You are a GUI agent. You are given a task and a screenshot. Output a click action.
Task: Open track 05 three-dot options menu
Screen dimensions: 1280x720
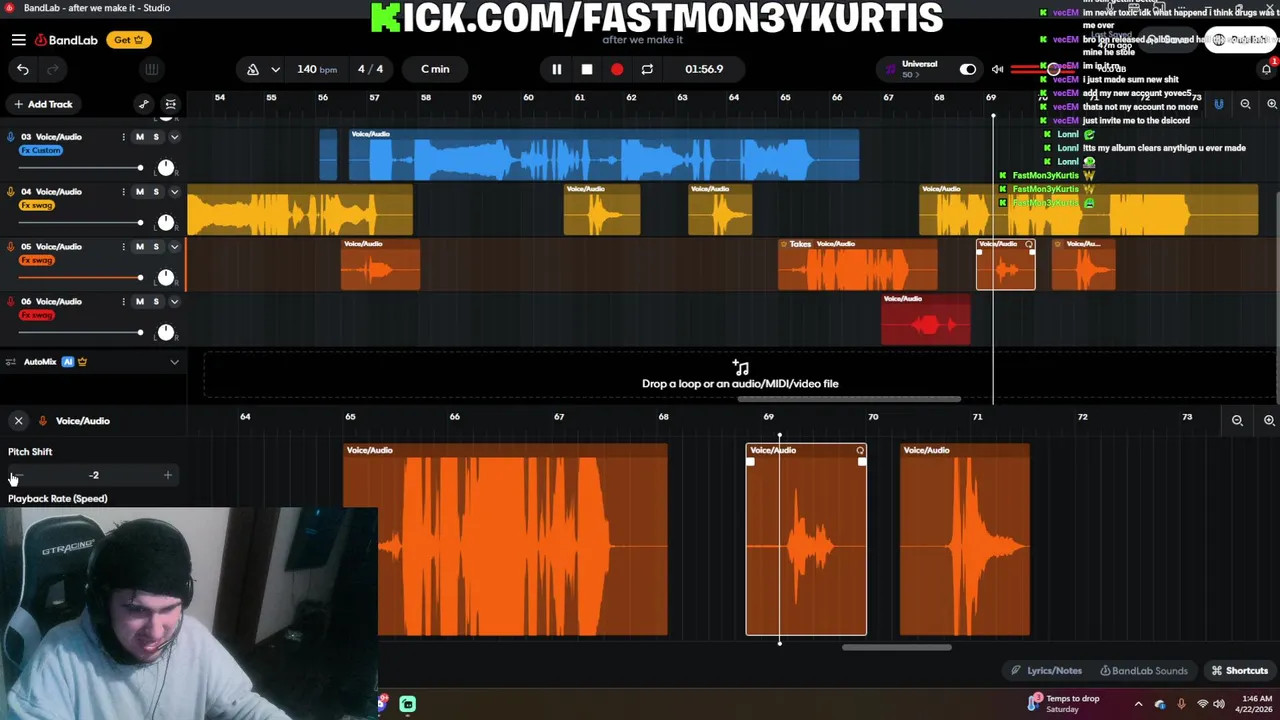tap(124, 247)
